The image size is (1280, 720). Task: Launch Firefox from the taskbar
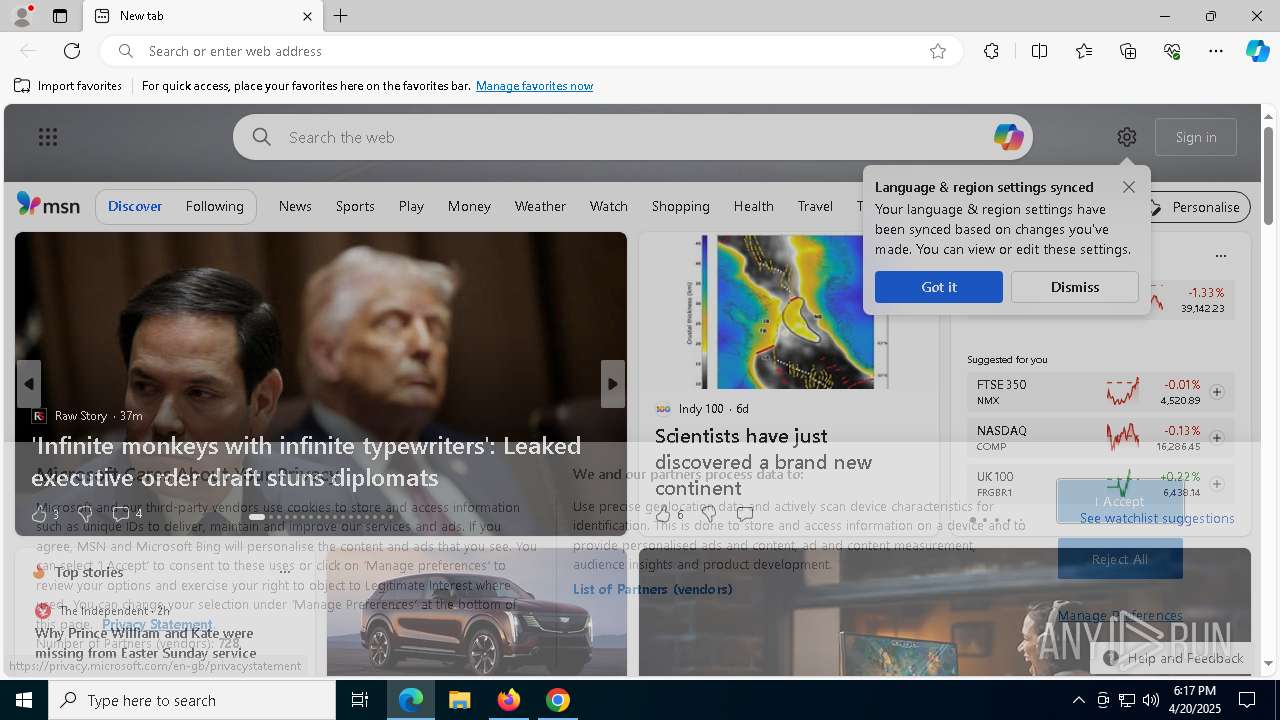tap(509, 700)
